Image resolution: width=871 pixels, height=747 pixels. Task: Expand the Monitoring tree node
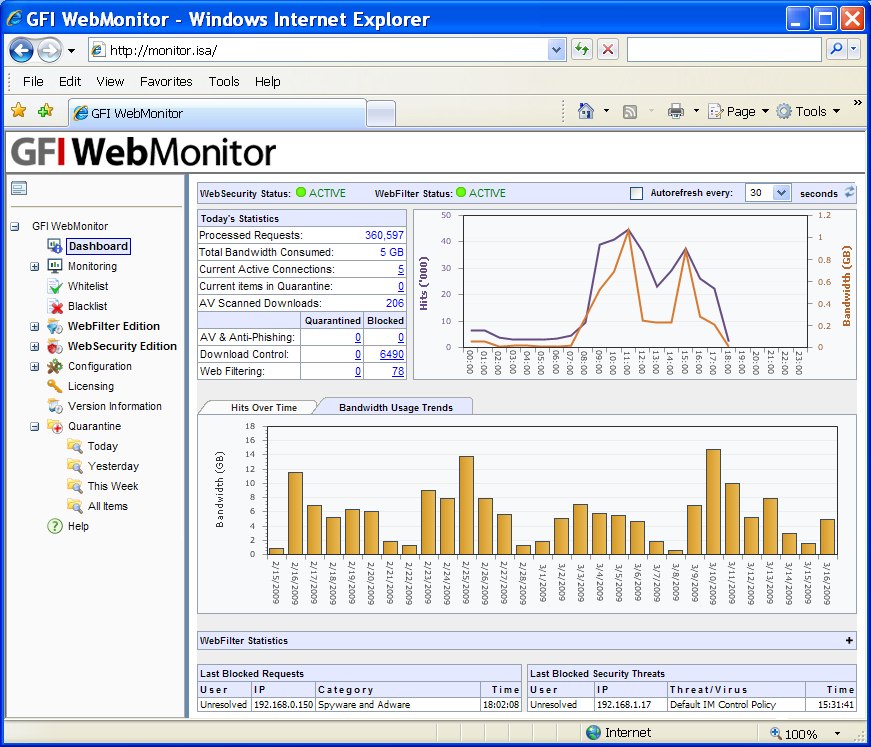(34, 267)
